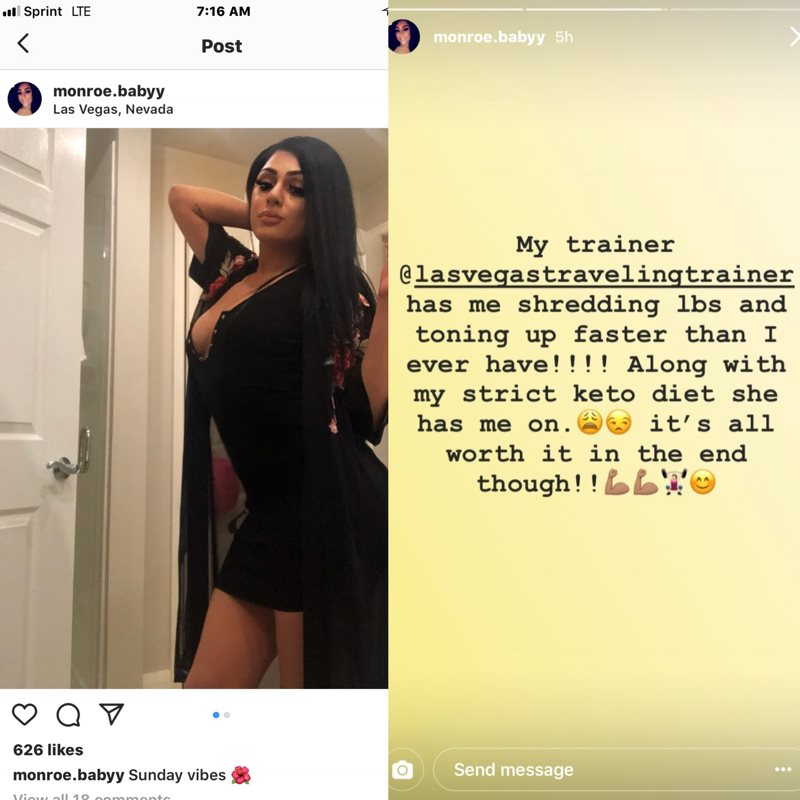Open monroe.babyy post profile picture
The height and width of the screenshot is (800, 800).
[x=24, y=98]
